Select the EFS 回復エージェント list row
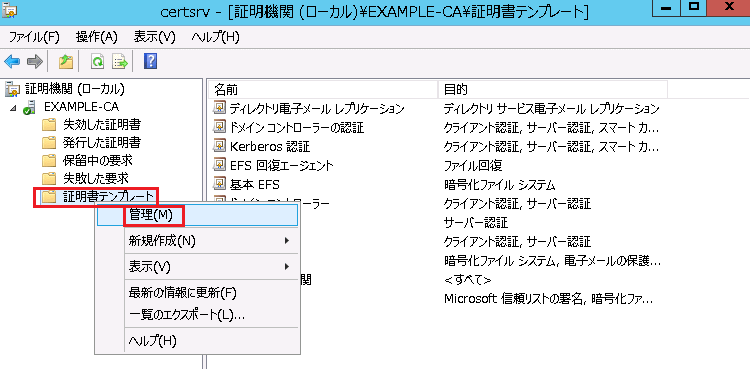 [x=281, y=165]
